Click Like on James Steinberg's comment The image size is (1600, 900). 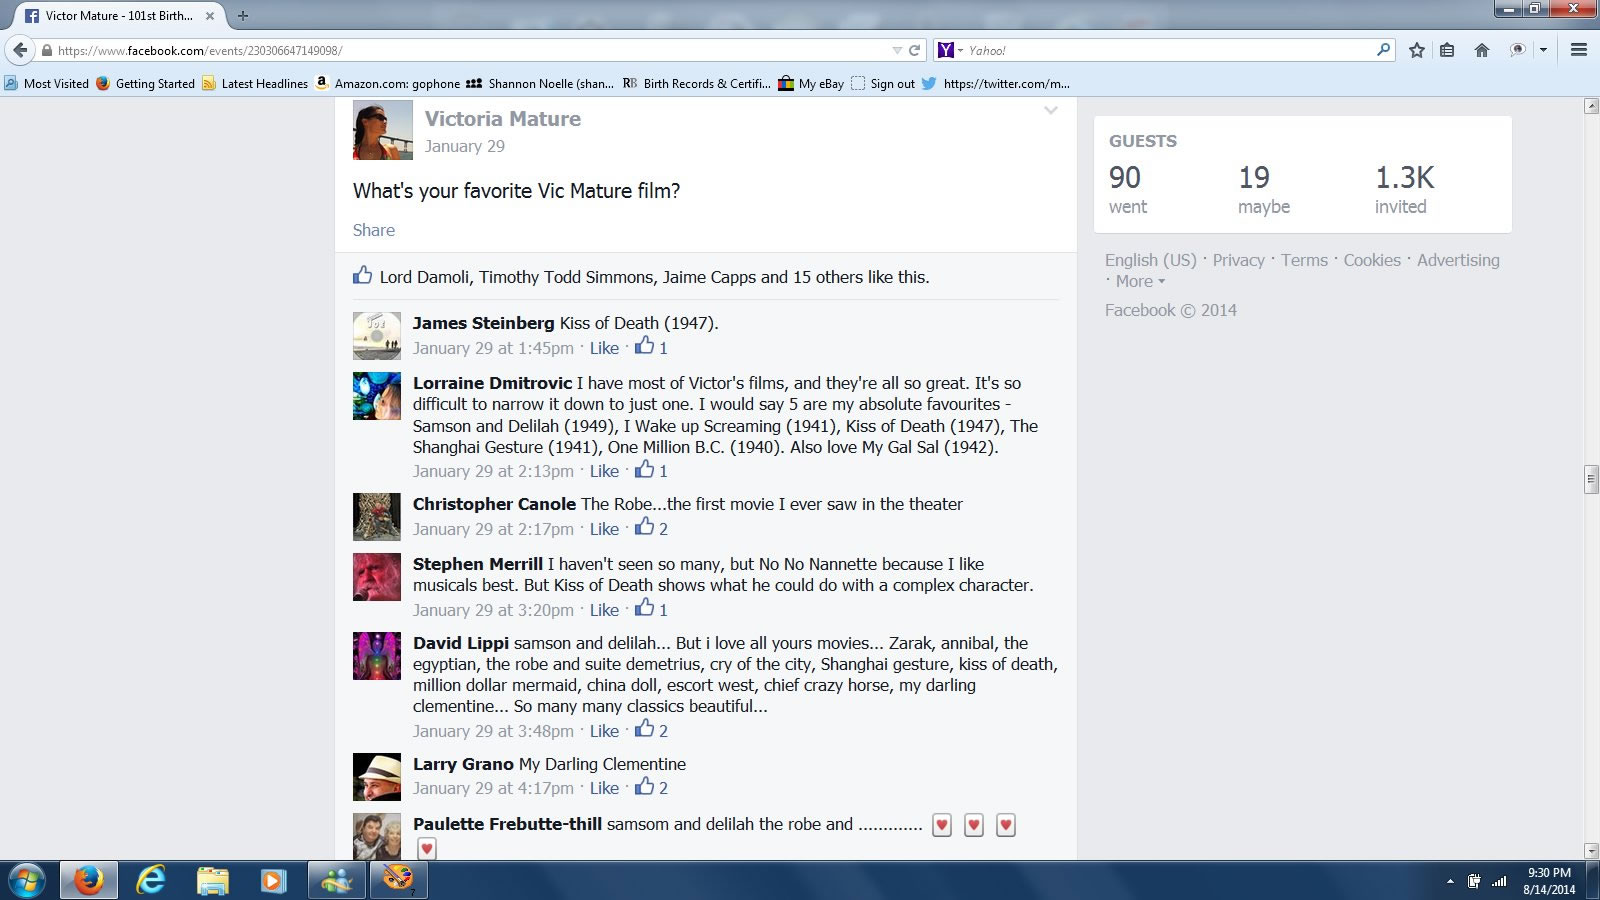point(604,348)
